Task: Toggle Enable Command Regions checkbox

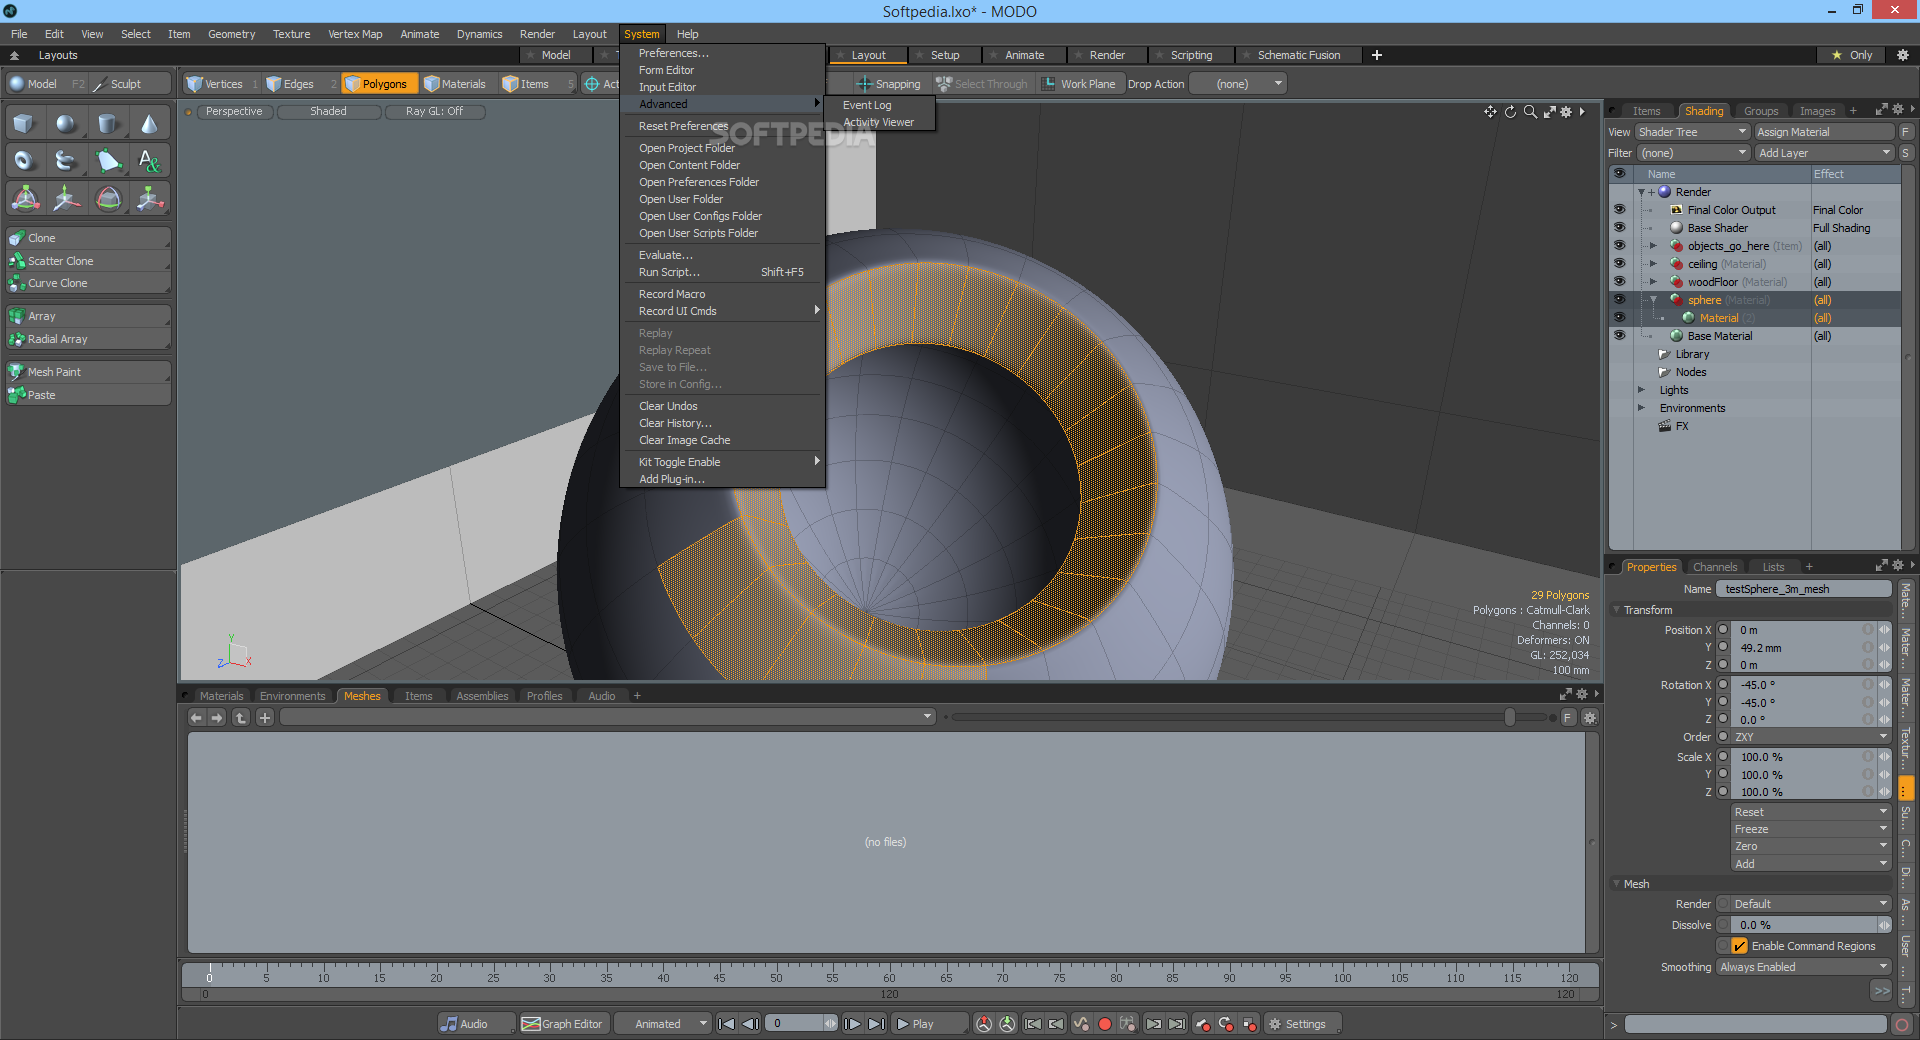Action: (x=1740, y=946)
